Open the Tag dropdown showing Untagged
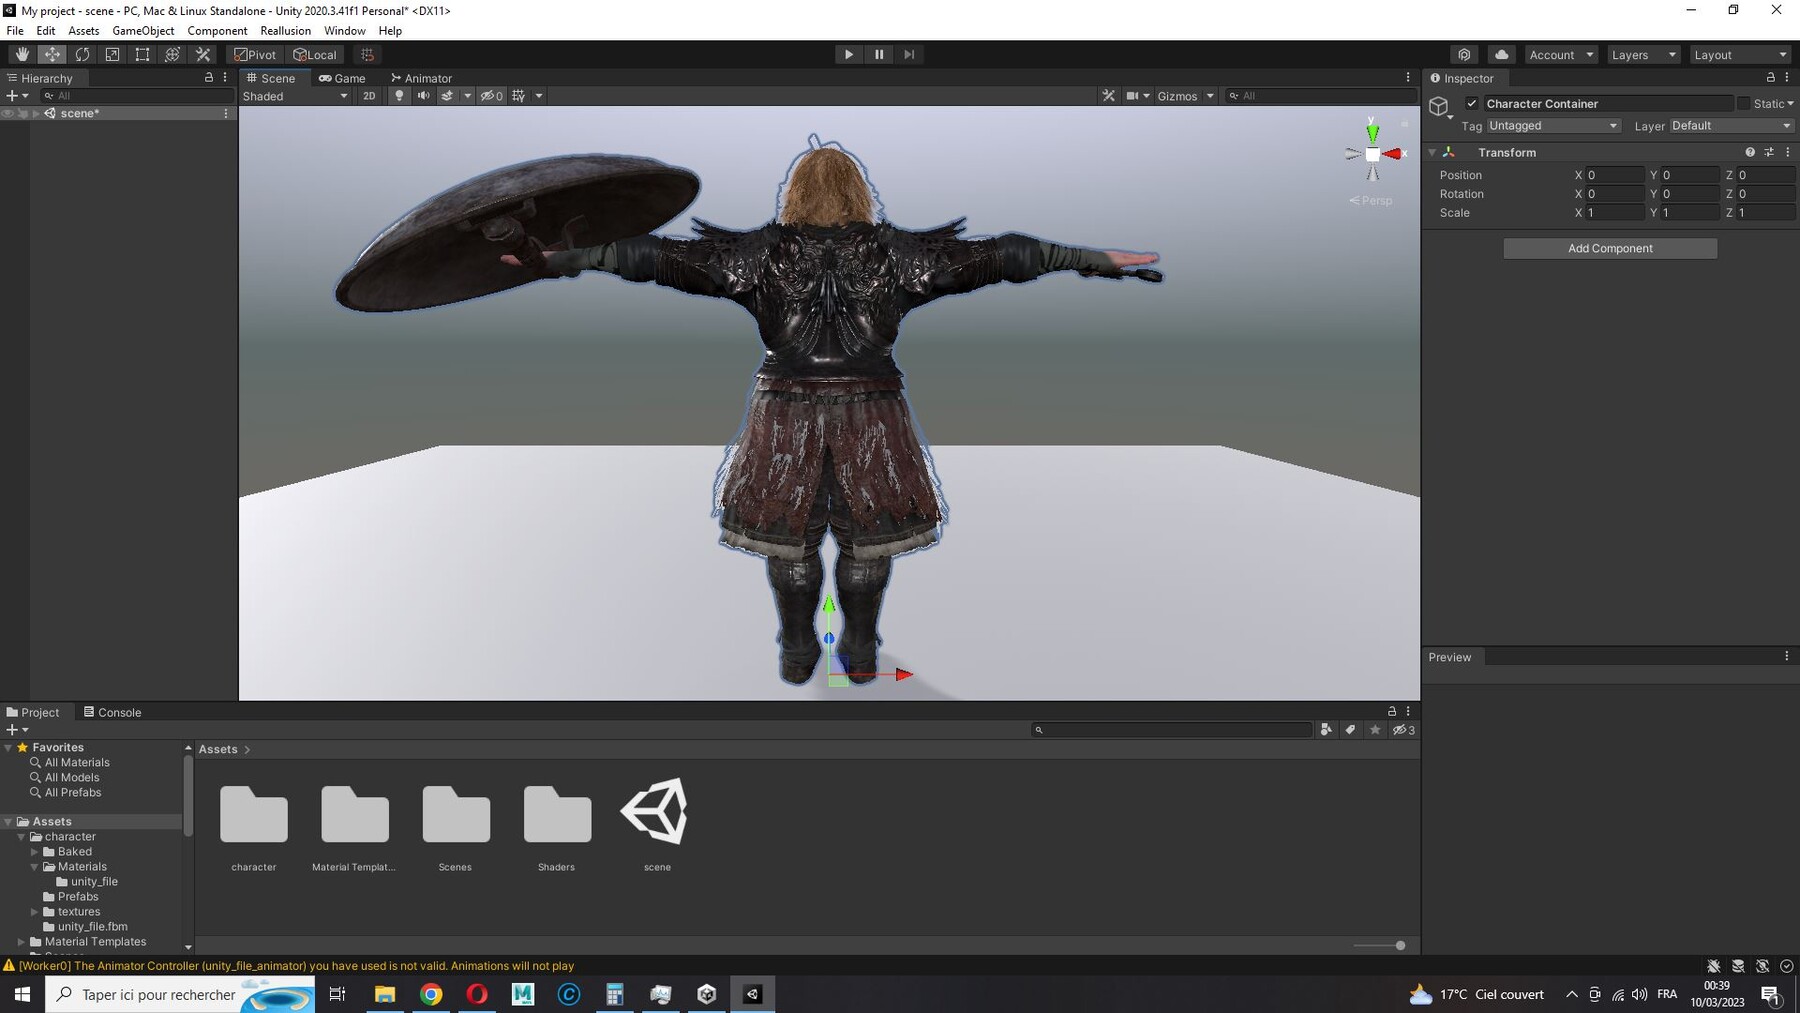The width and height of the screenshot is (1800, 1013). coord(1552,125)
